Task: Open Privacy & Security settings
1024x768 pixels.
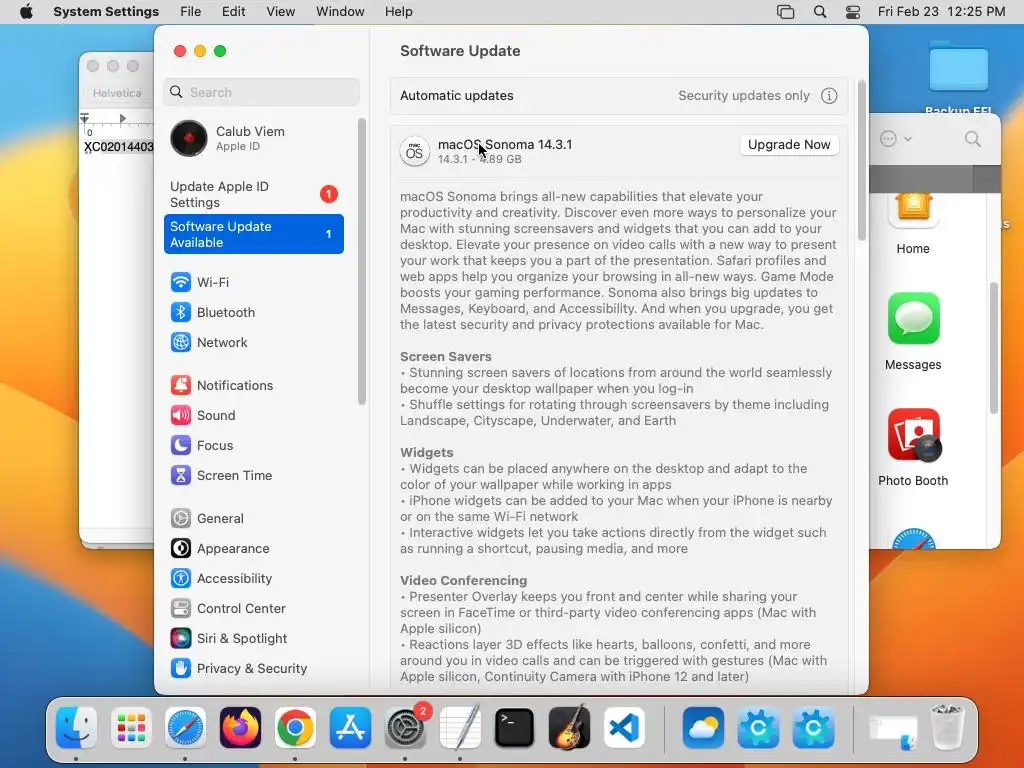Action: tap(253, 669)
